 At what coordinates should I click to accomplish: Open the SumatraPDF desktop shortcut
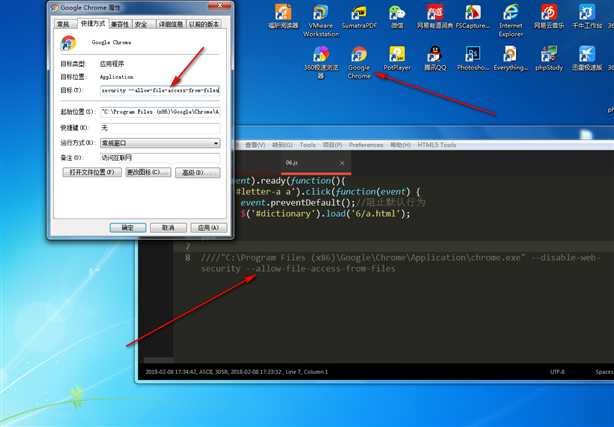point(359,17)
